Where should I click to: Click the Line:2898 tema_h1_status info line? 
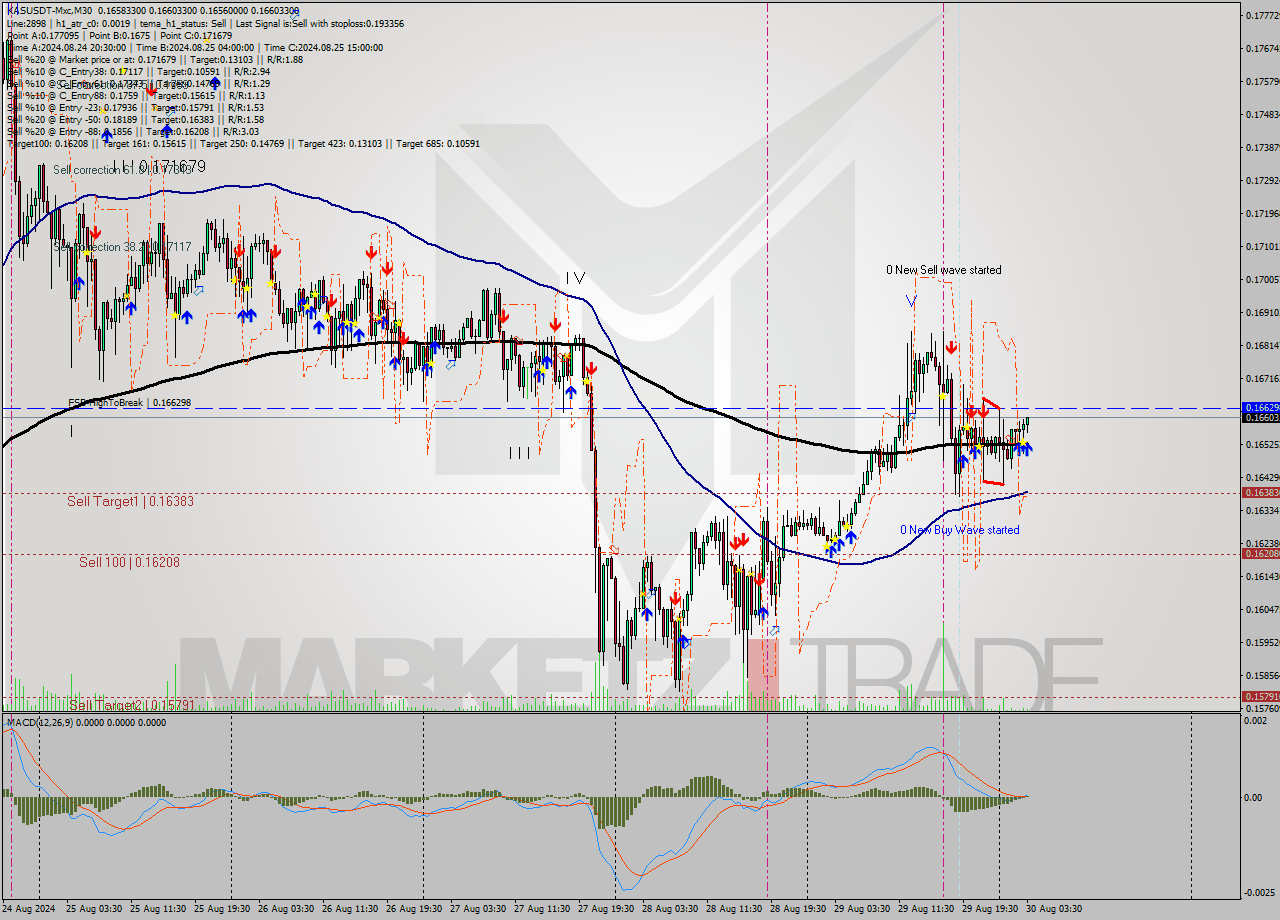point(205,23)
